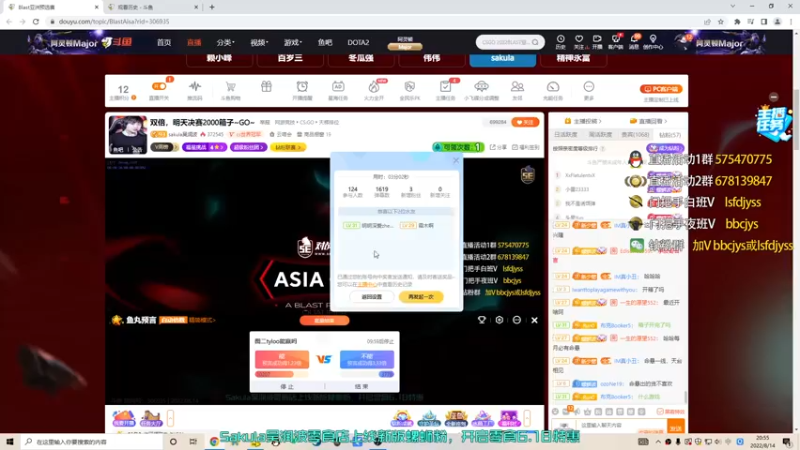The height and width of the screenshot is (450, 800).
Task: Open the checklist streamer task icon
Action: coord(445,86)
